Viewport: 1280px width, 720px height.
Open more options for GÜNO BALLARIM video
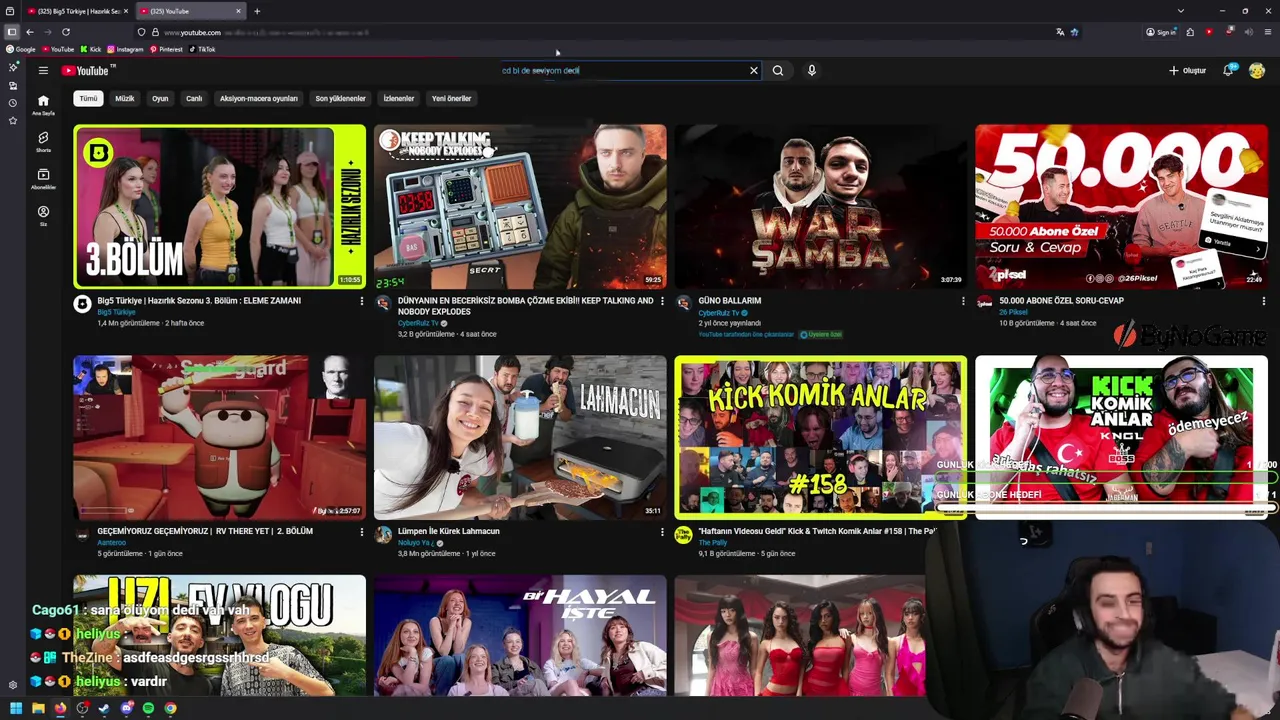[963, 301]
